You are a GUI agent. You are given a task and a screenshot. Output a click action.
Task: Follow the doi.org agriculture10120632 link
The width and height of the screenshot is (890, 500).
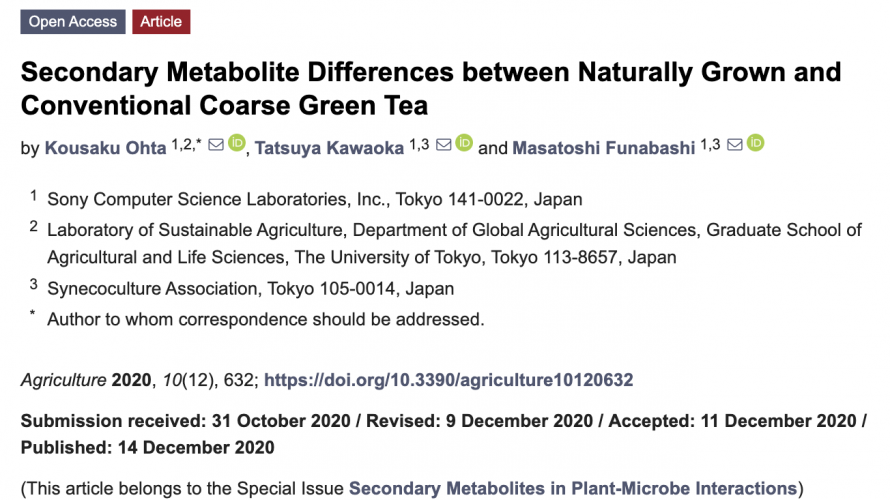tap(448, 380)
